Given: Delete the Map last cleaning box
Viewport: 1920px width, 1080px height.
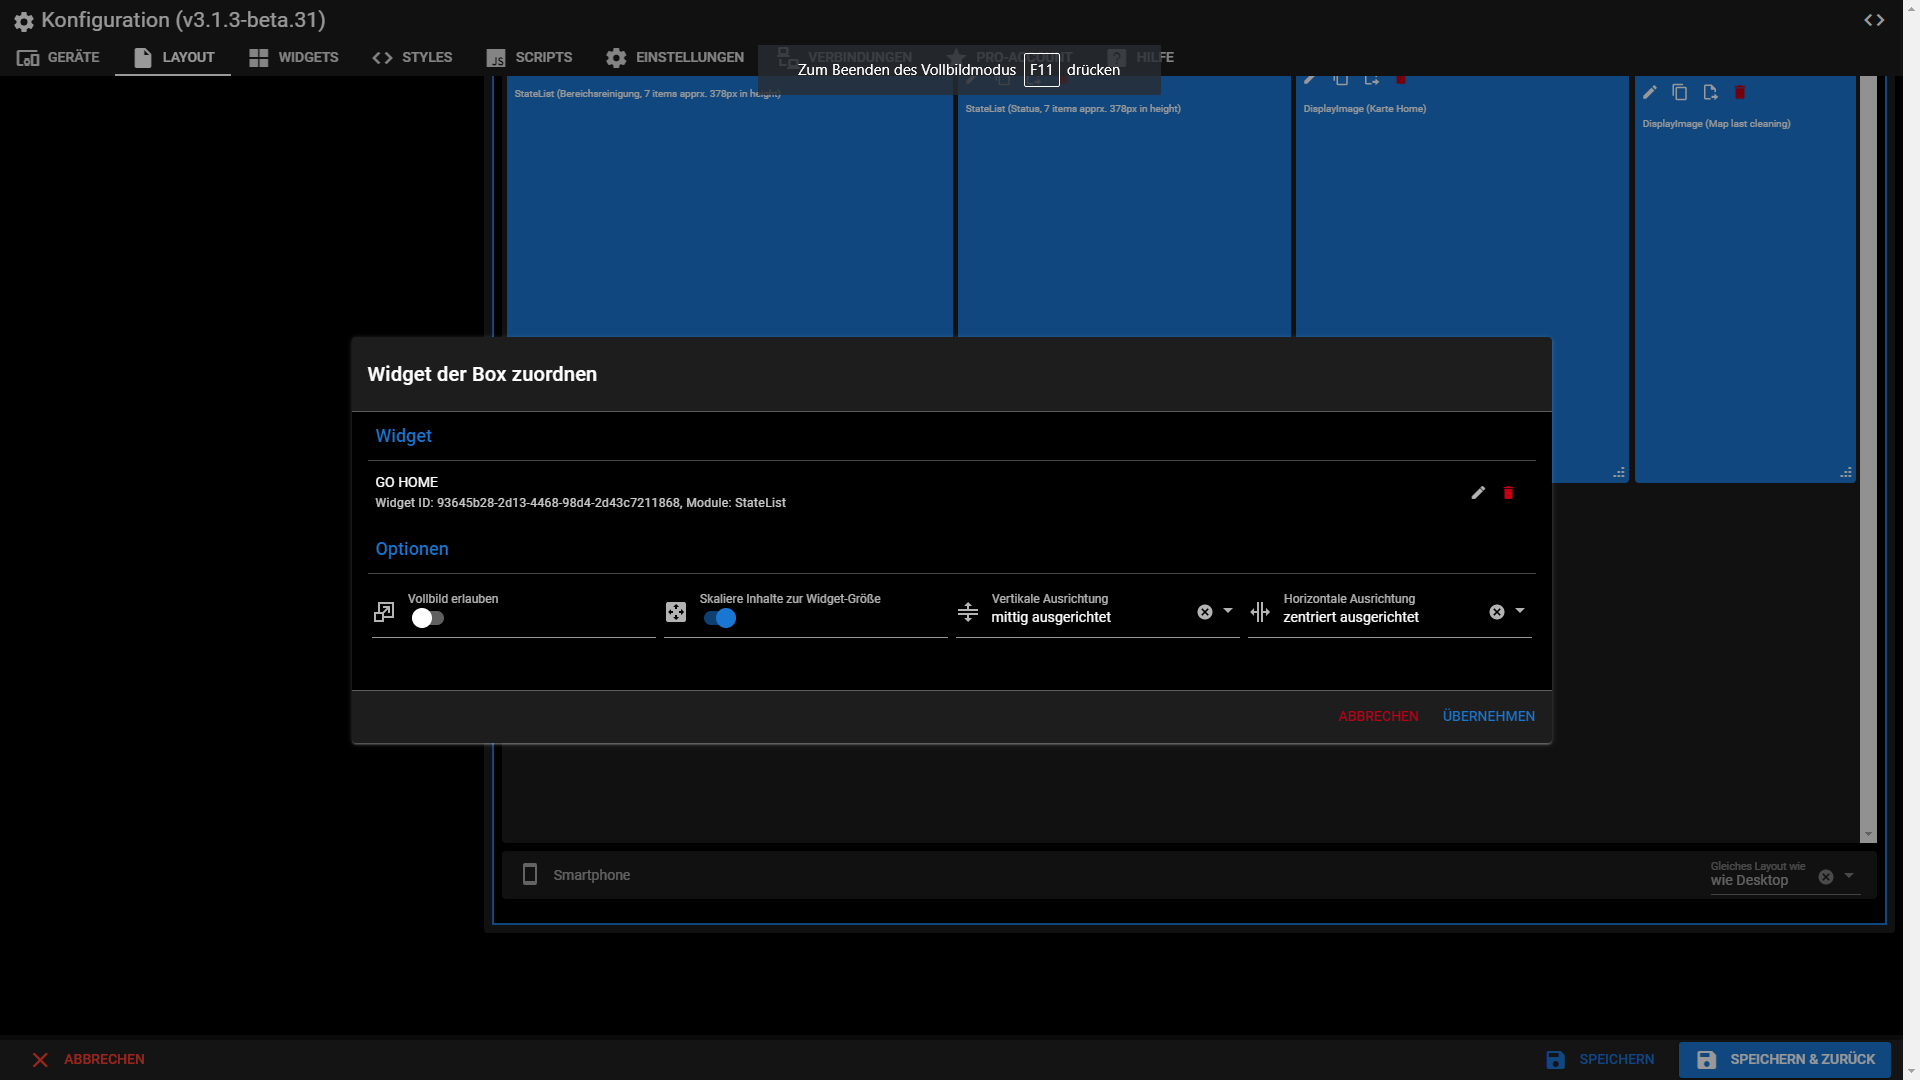Looking at the screenshot, I should pyautogui.click(x=1740, y=92).
